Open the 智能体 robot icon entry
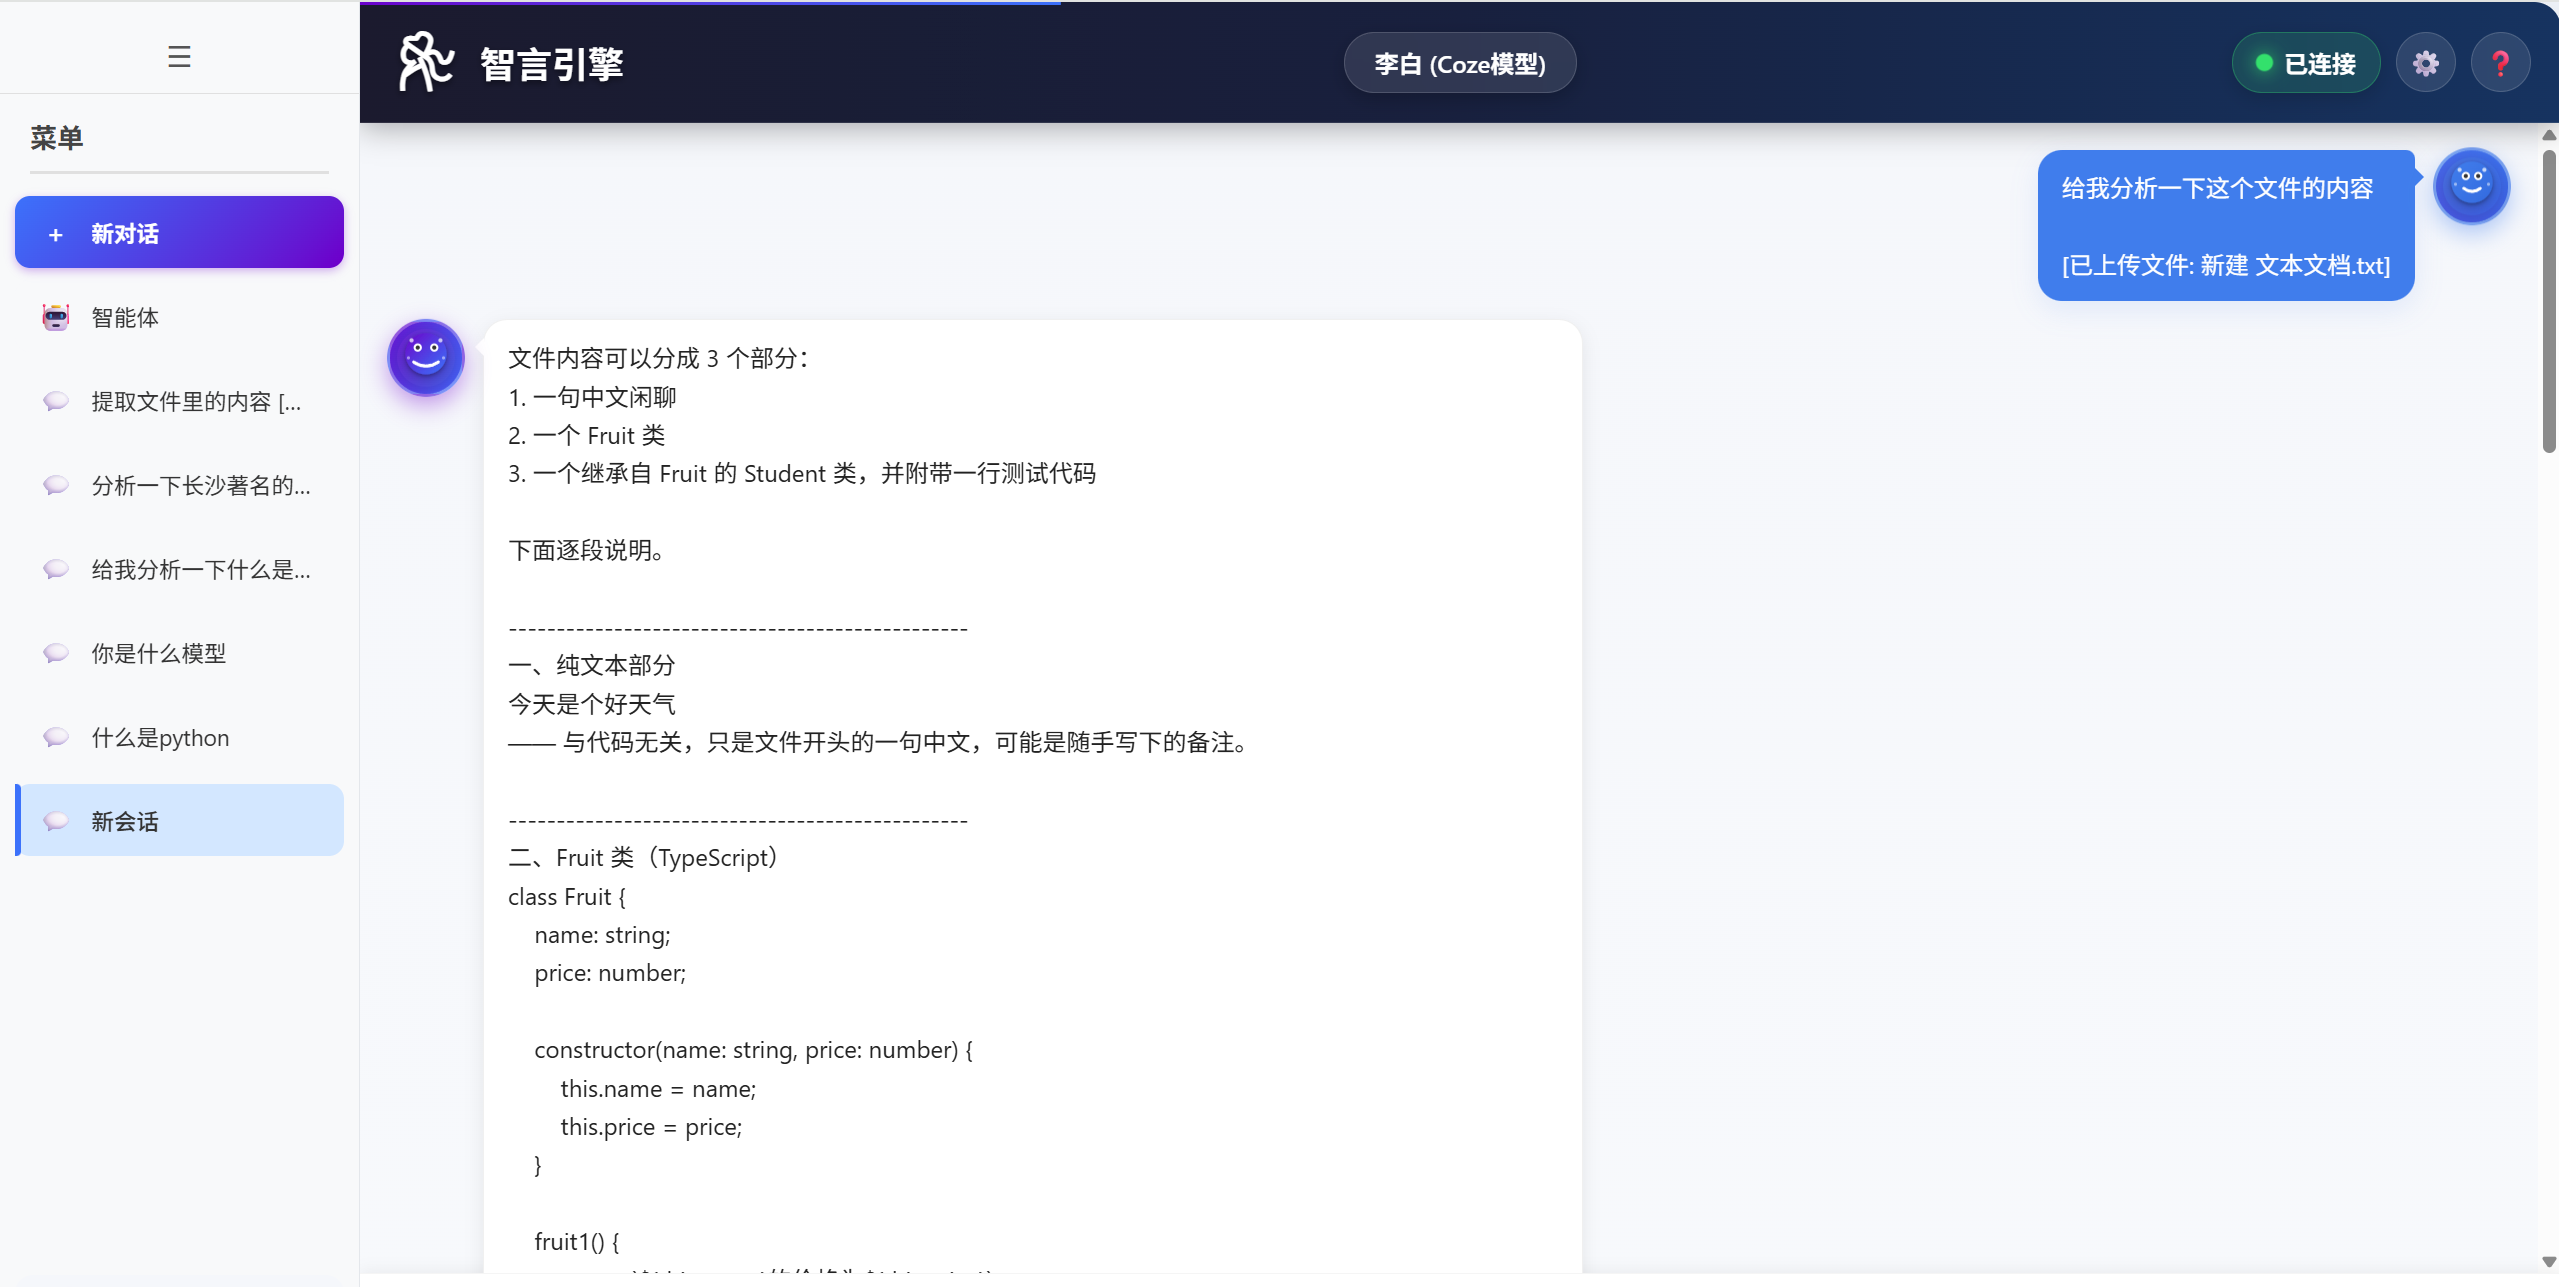 click(56, 317)
